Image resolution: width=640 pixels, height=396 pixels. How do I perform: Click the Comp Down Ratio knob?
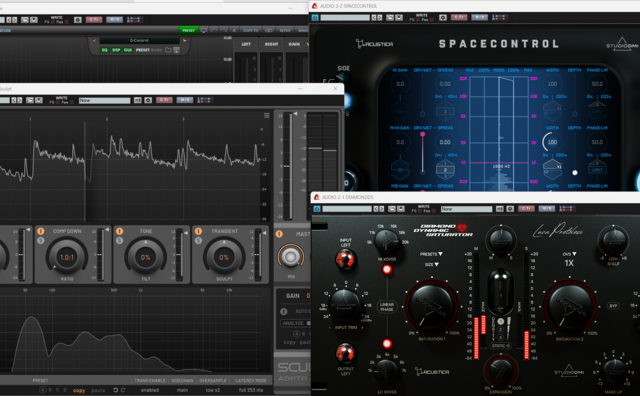(67, 257)
